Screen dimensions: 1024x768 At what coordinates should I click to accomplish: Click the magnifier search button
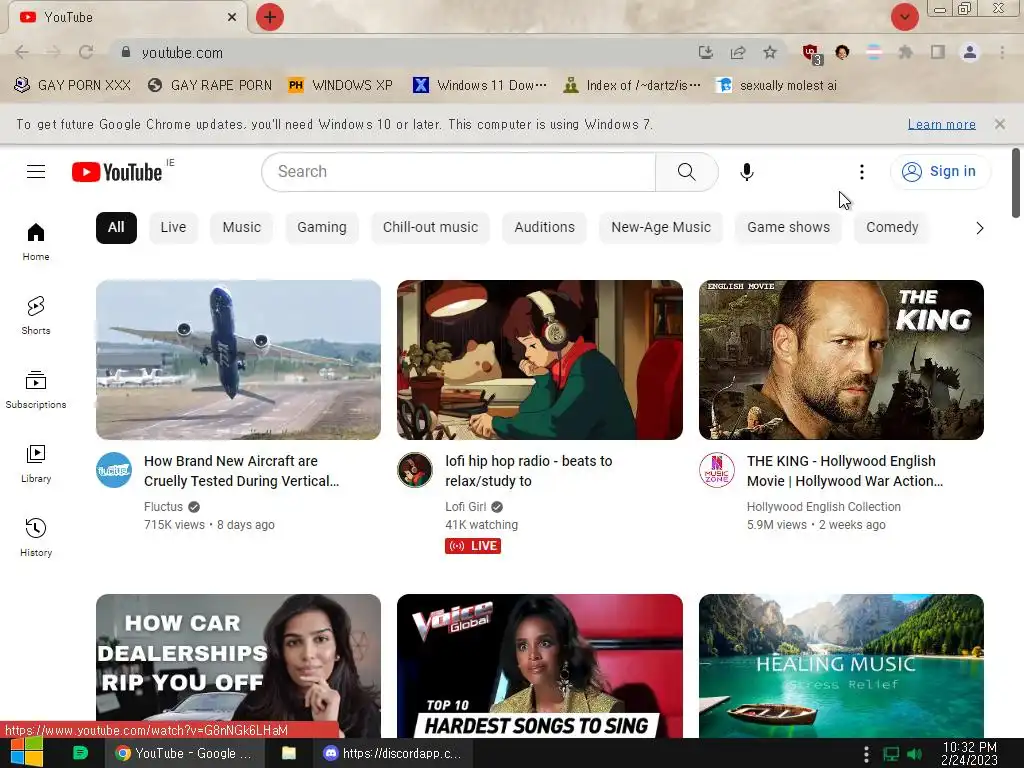click(x=686, y=172)
